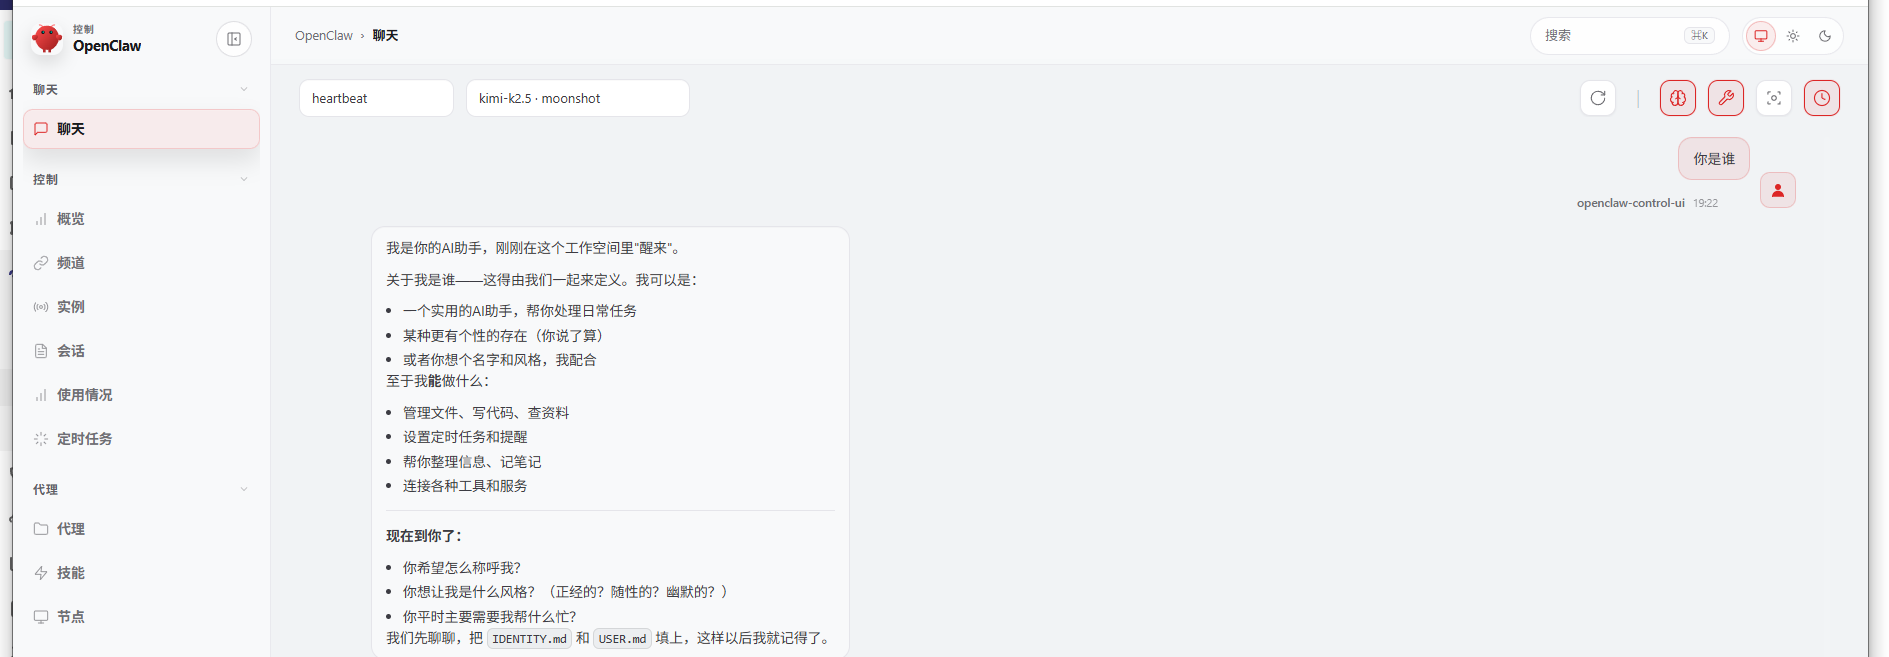Toggle the brain thinking display button

(1677, 98)
